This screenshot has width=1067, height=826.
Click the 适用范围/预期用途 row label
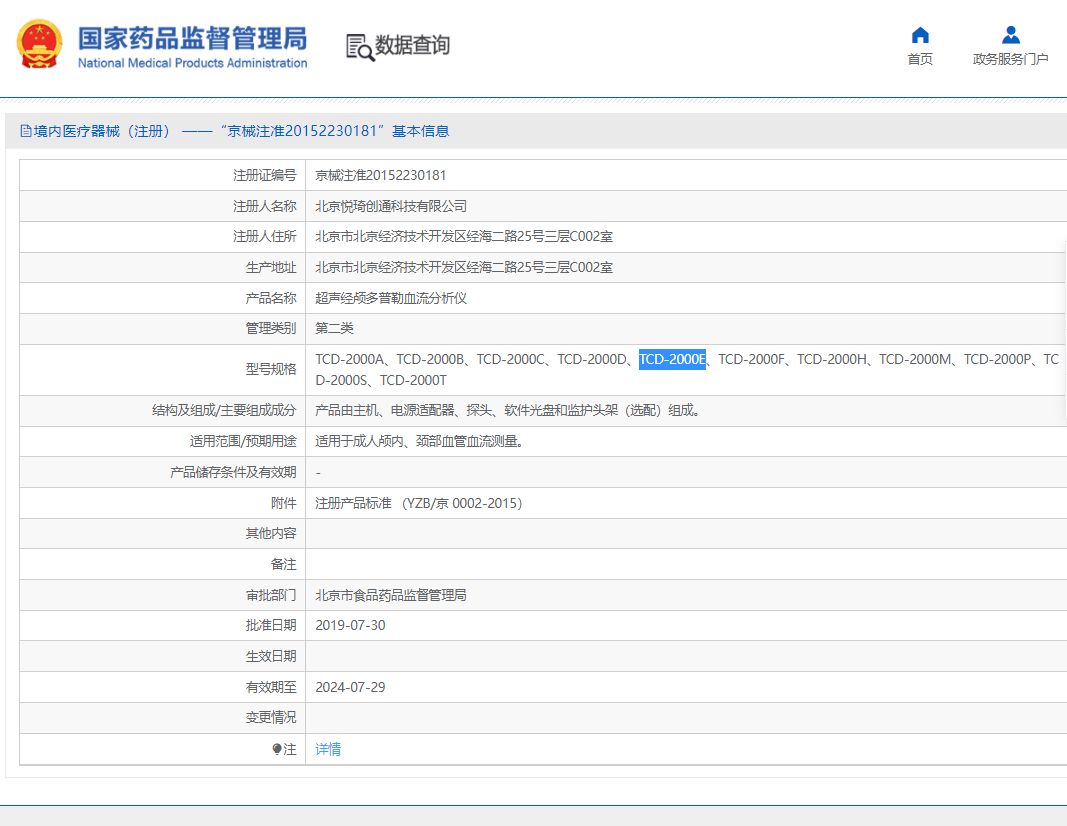243,442
